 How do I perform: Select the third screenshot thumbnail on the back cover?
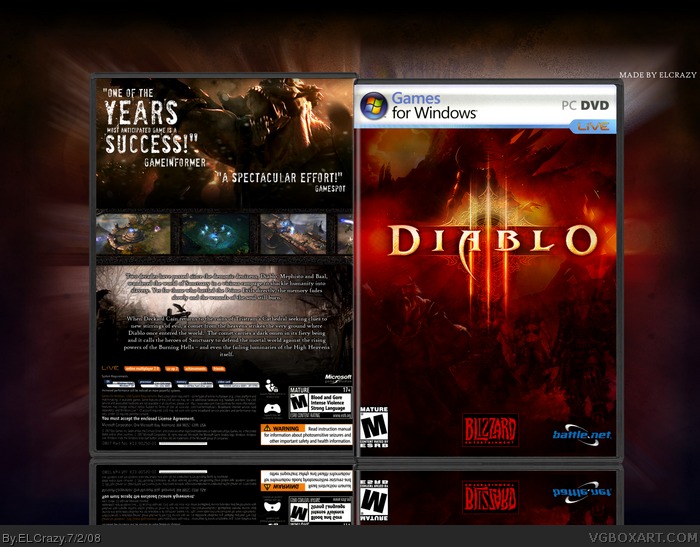(x=290, y=234)
